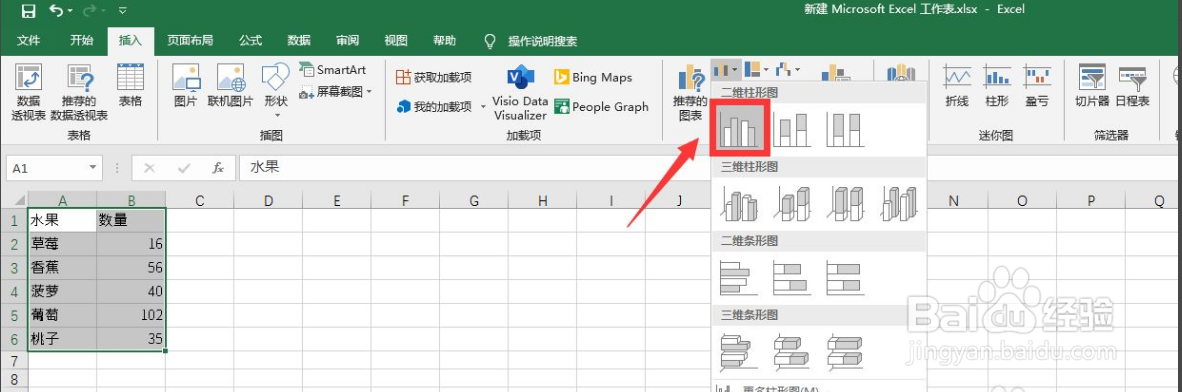Insert a Slicer filter
This screenshot has height=392, width=1182.
pos(1092,84)
